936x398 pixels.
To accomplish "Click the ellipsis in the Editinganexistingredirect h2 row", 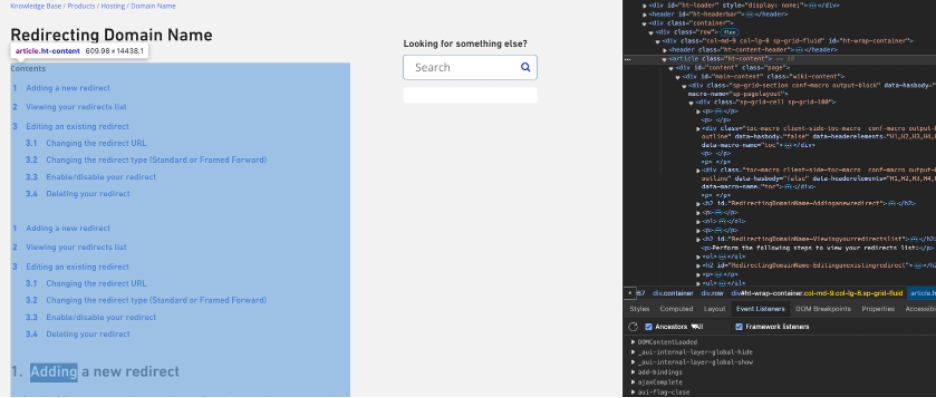I will tap(917, 265).
